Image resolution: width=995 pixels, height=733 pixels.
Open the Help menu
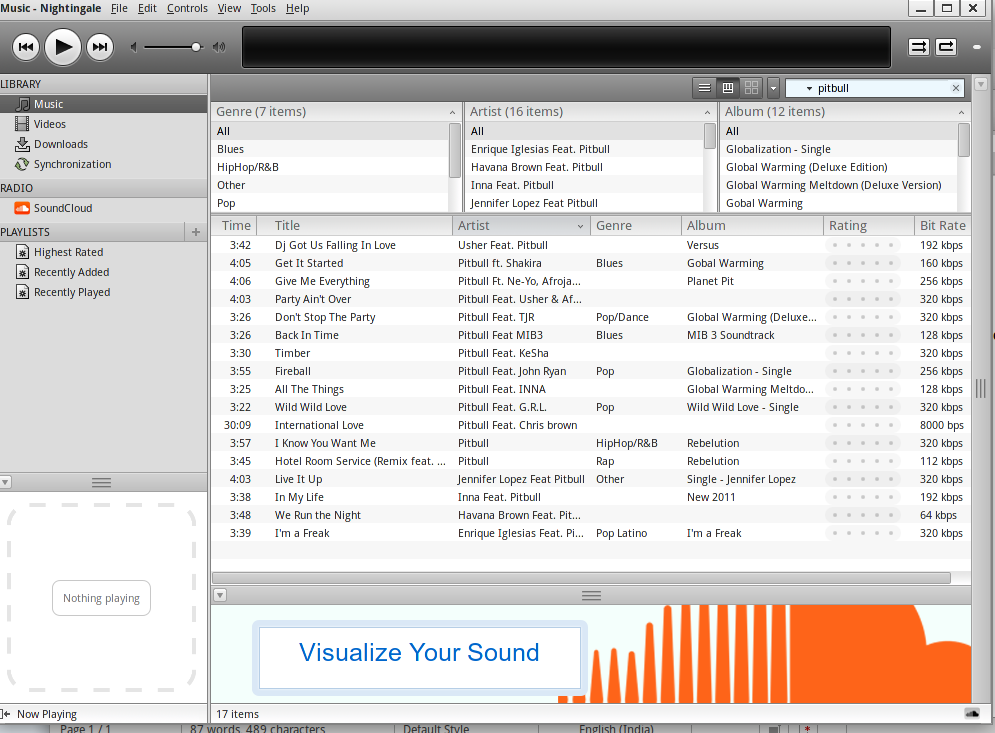[x=297, y=8]
